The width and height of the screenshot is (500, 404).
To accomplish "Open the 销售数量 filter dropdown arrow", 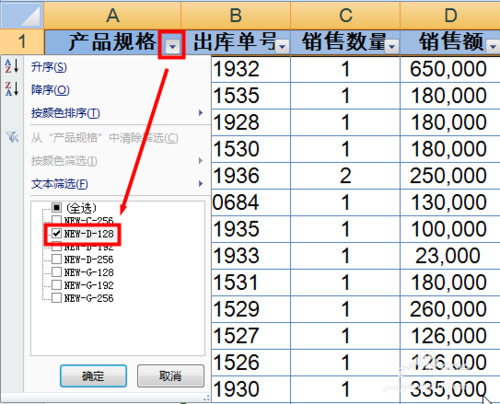I will tap(392, 47).
